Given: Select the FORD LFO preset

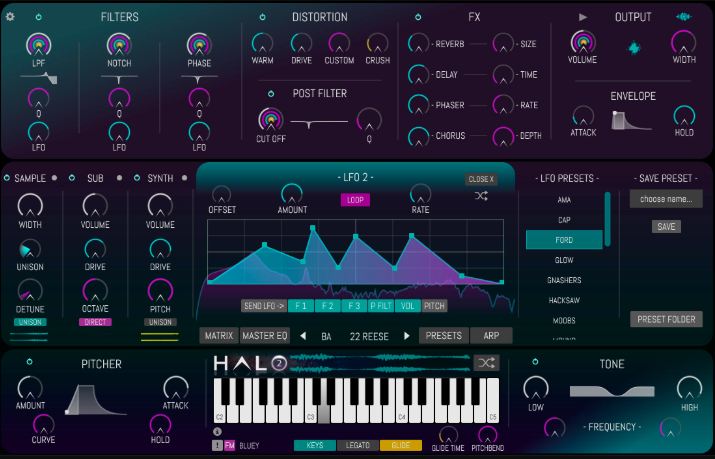Looking at the screenshot, I should [564, 240].
